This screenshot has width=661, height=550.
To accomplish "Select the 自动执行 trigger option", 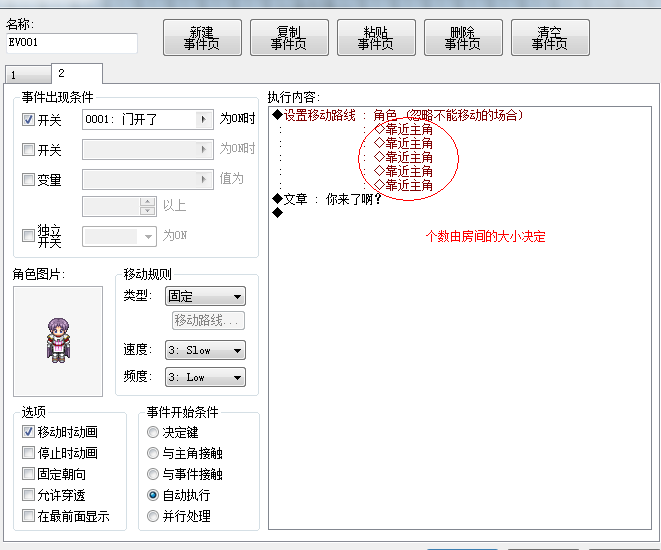I will 153,495.
